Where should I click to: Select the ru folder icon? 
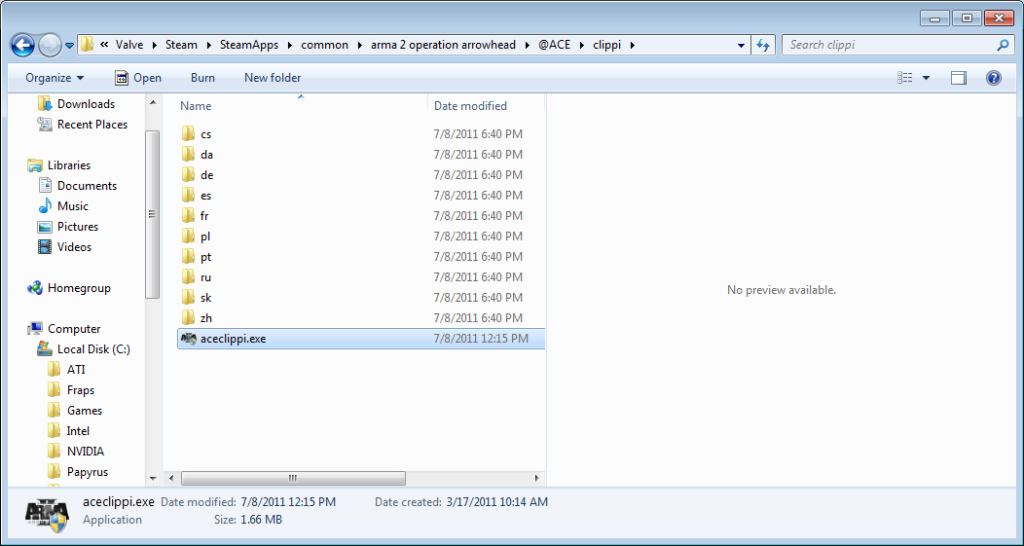coord(188,277)
